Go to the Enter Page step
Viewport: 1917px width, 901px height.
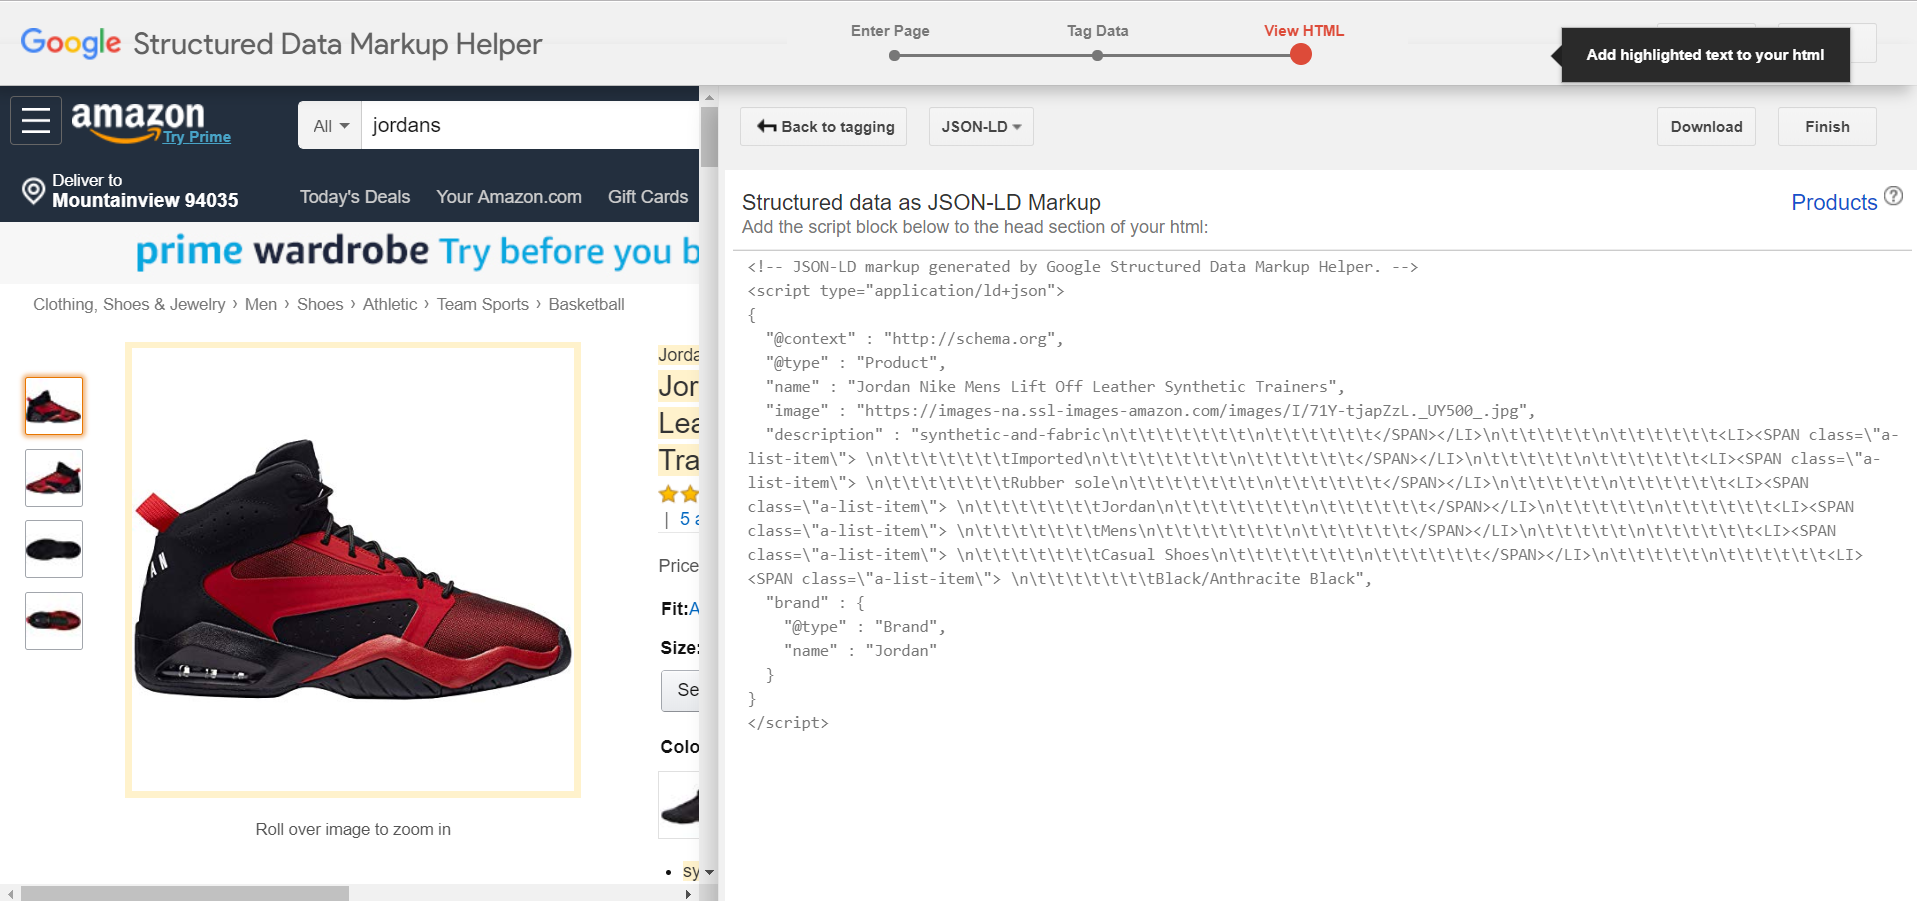pos(894,55)
